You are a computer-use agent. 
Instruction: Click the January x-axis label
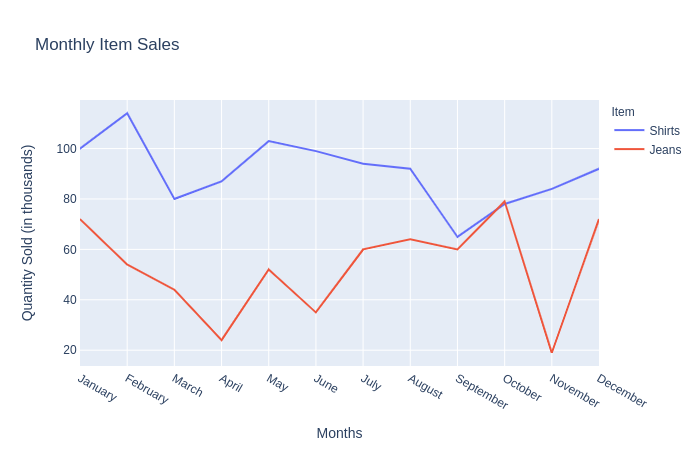[x=97, y=388]
